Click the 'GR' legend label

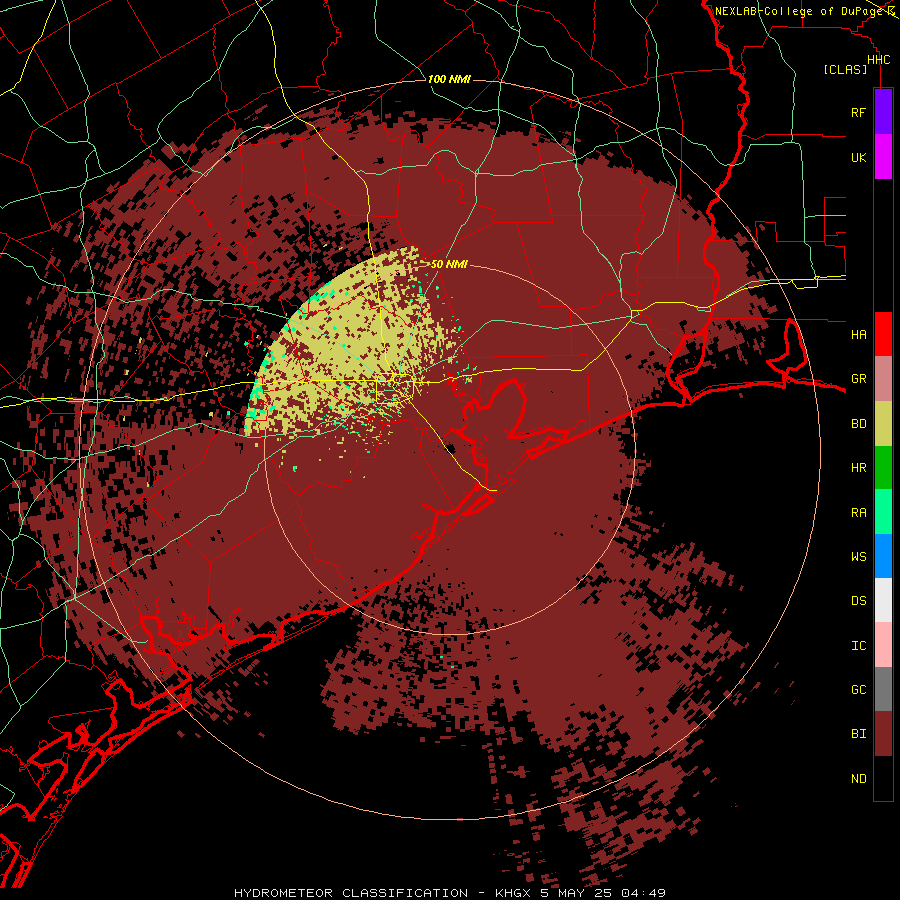pyautogui.click(x=858, y=379)
